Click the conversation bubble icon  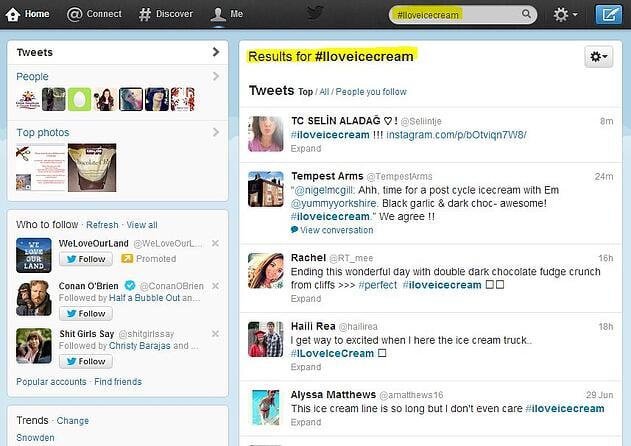(295, 229)
